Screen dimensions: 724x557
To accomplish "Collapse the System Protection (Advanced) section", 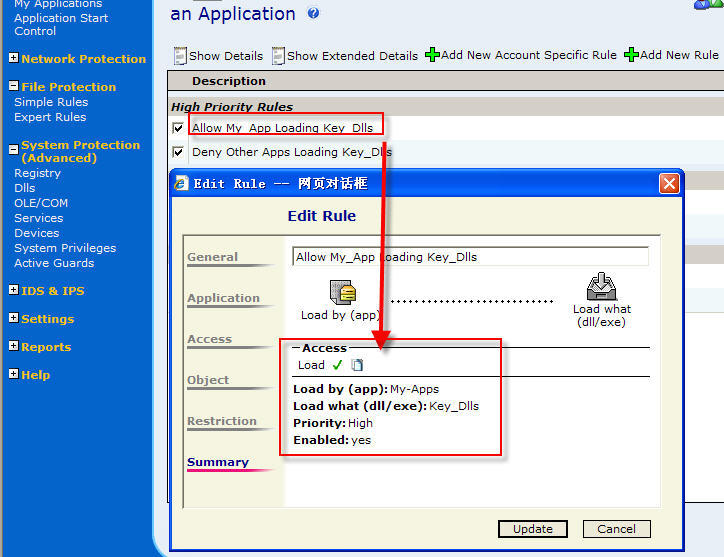I will click(14, 149).
